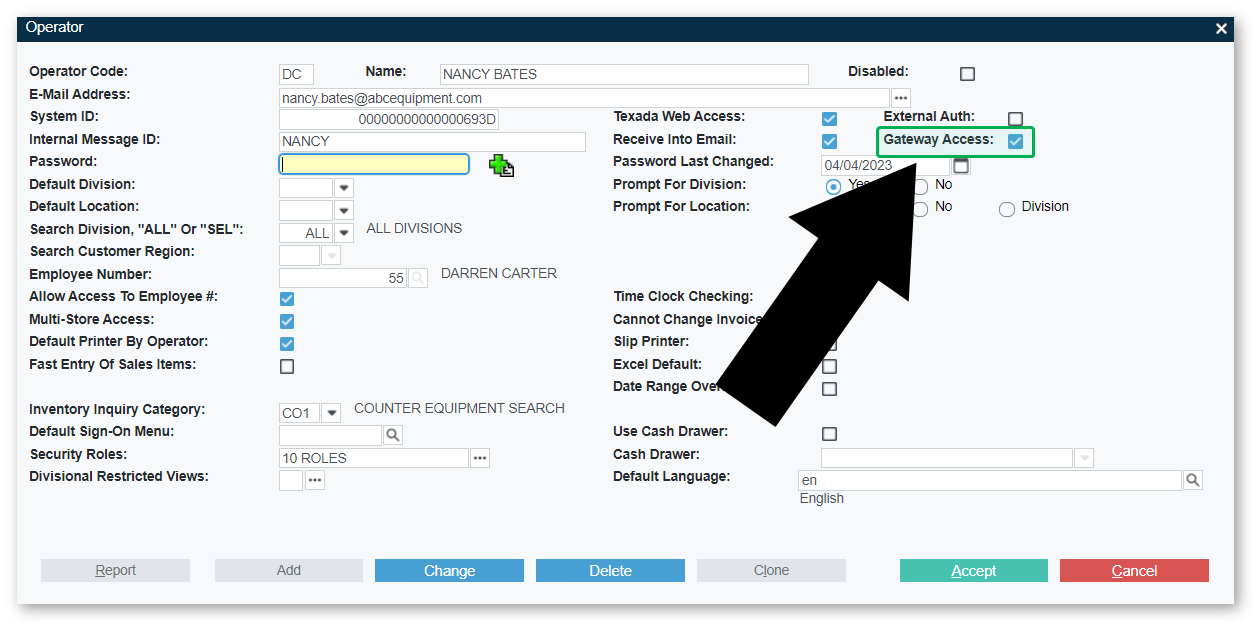Uncheck the Gateway Access checkbox
The height and width of the screenshot is (630, 1260).
point(1015,142)
